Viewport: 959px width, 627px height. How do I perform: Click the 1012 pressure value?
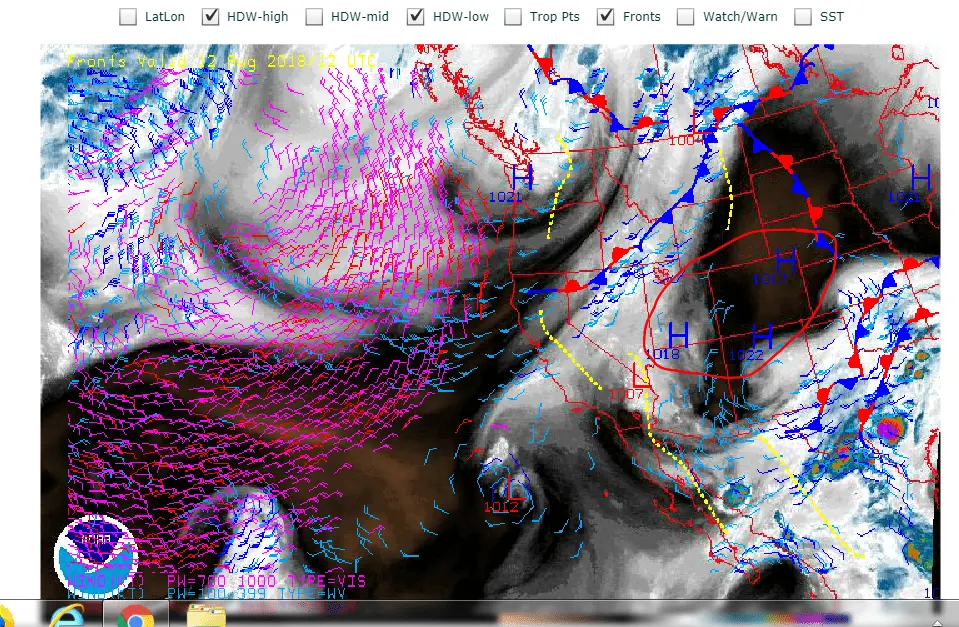501,507
